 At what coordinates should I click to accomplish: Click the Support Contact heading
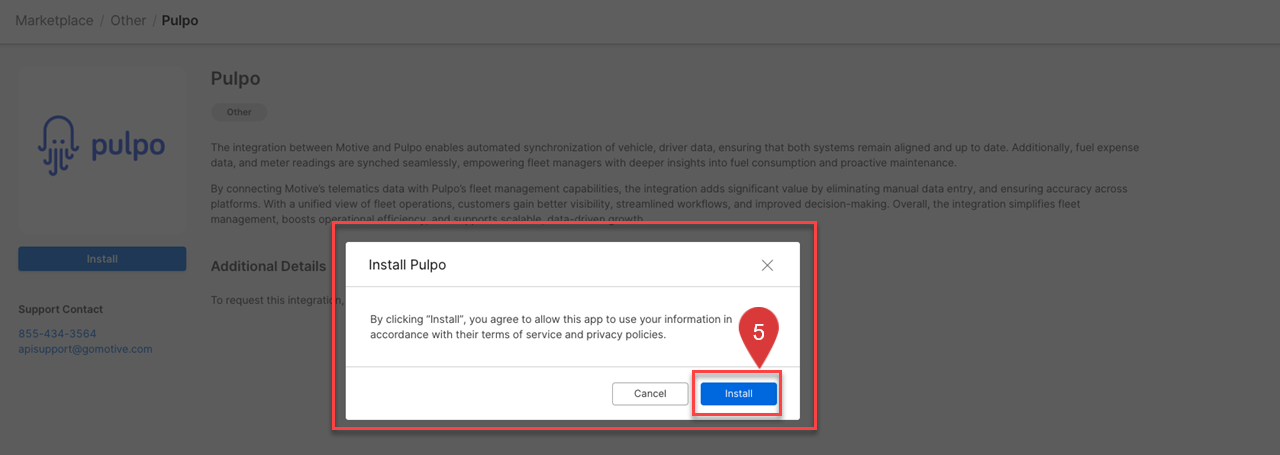[x=60, y=309]
